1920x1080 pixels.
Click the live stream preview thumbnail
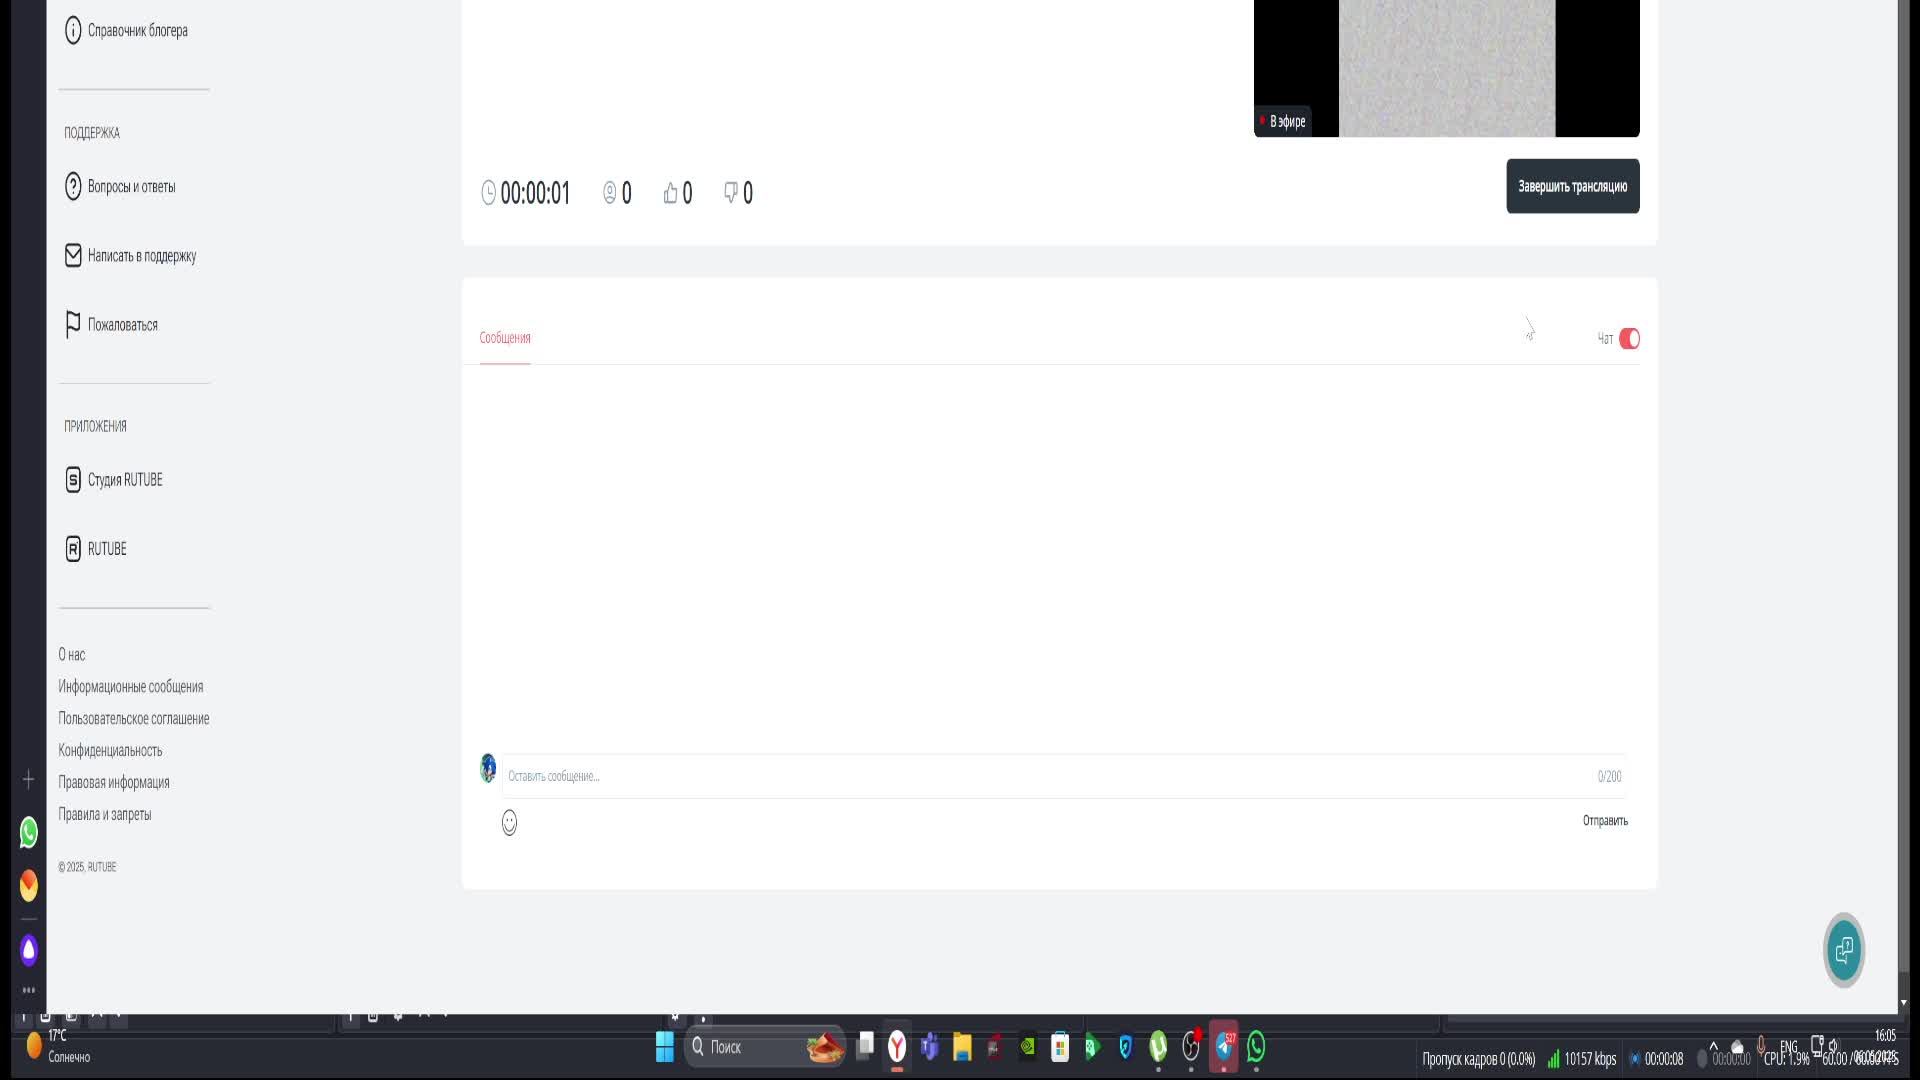(1446, 68)
